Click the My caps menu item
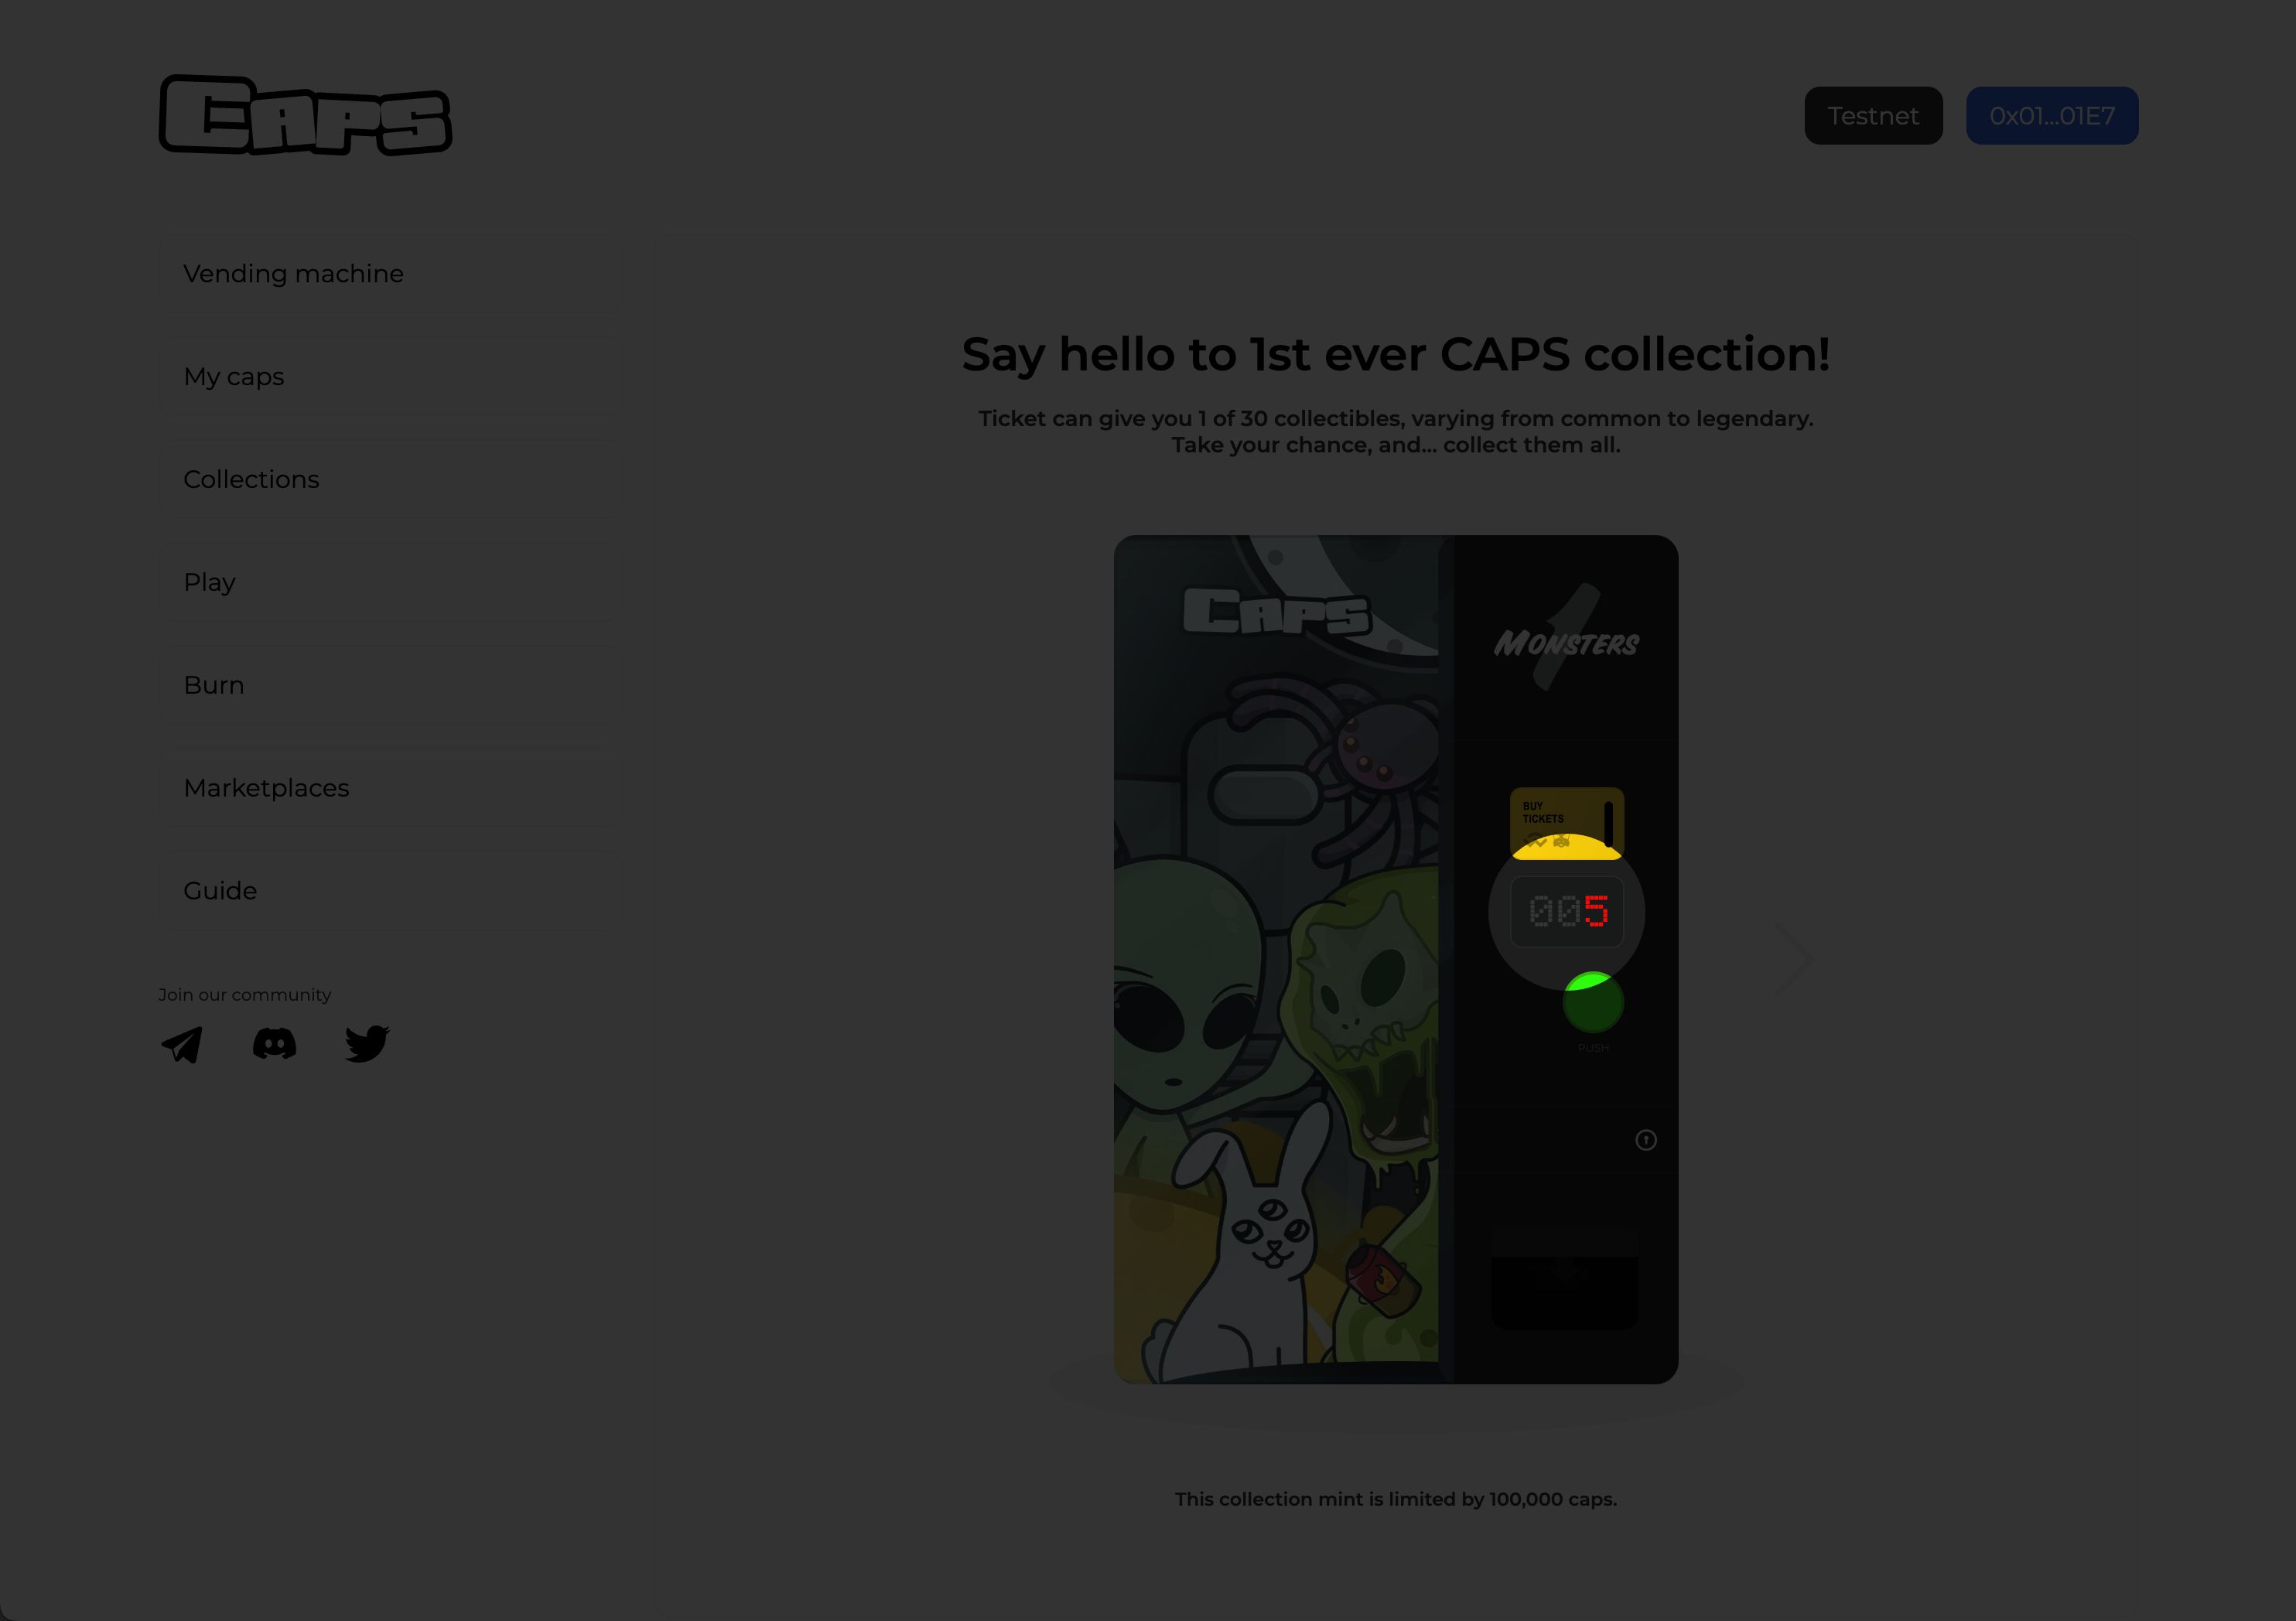Viewport: 2296px width, 1621px height. pos(234,375)
